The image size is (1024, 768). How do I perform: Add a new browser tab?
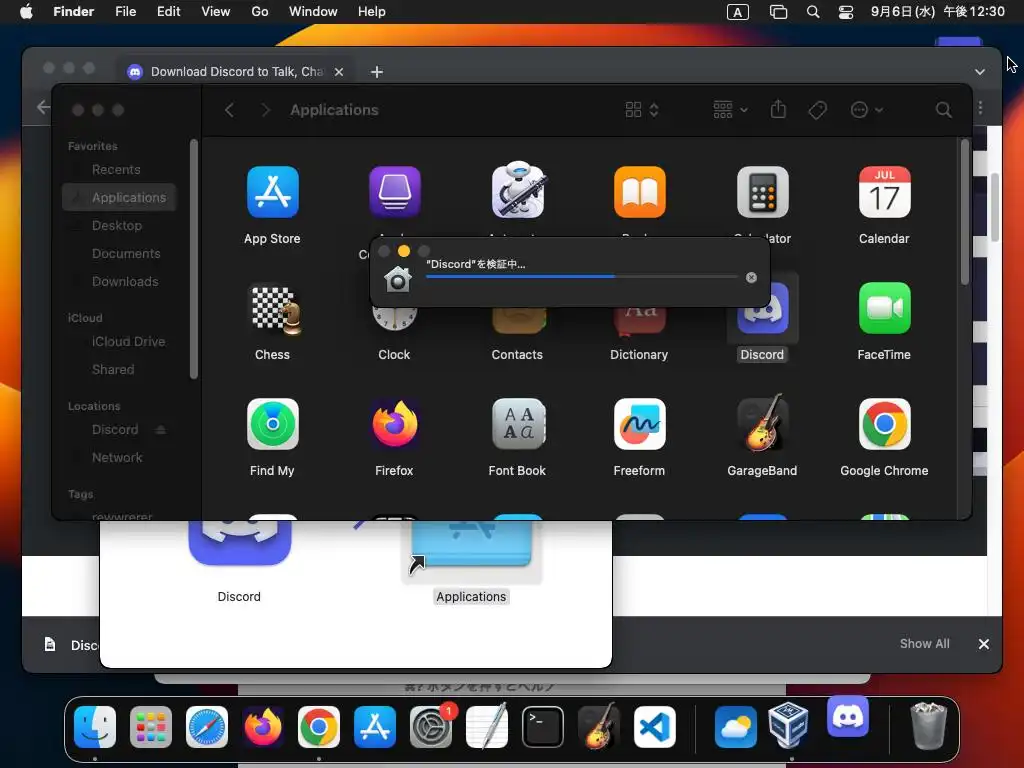(377, 72)
